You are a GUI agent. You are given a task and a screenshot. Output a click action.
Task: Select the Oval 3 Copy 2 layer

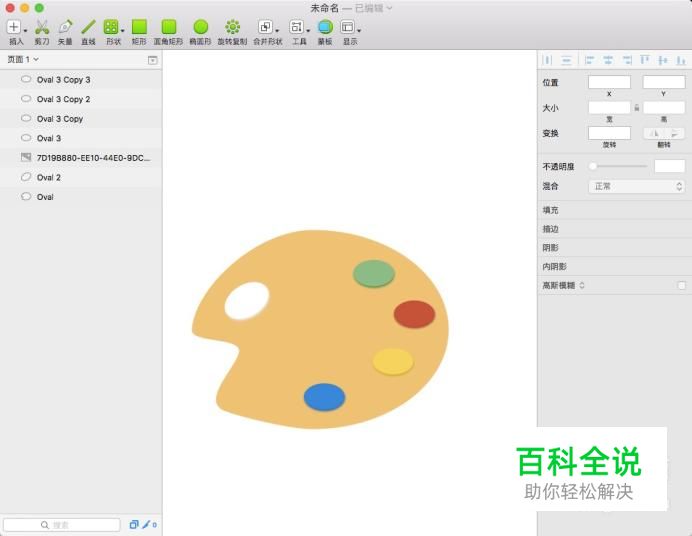coord(81,99)
